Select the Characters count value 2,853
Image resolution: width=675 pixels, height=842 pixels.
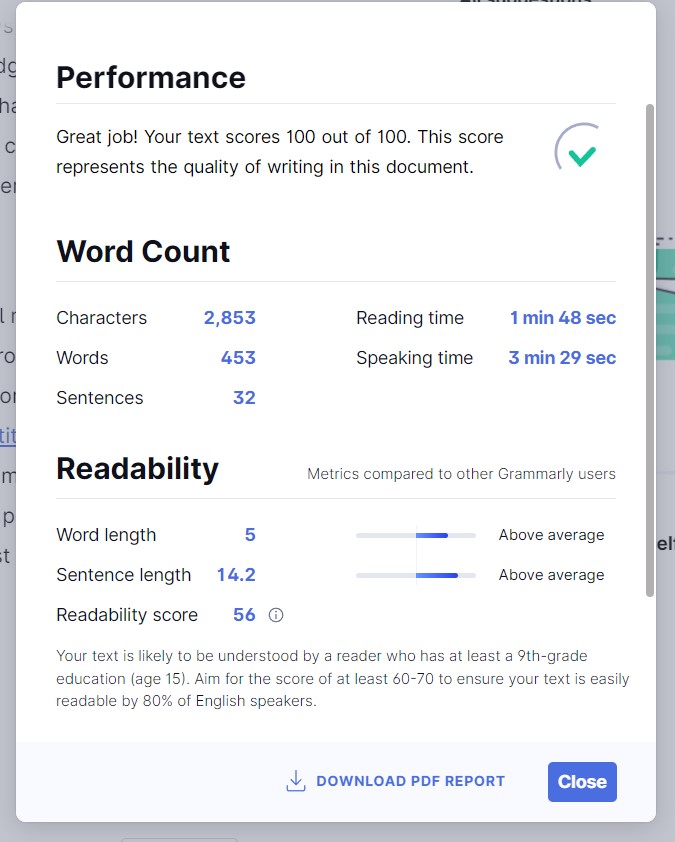229,318
